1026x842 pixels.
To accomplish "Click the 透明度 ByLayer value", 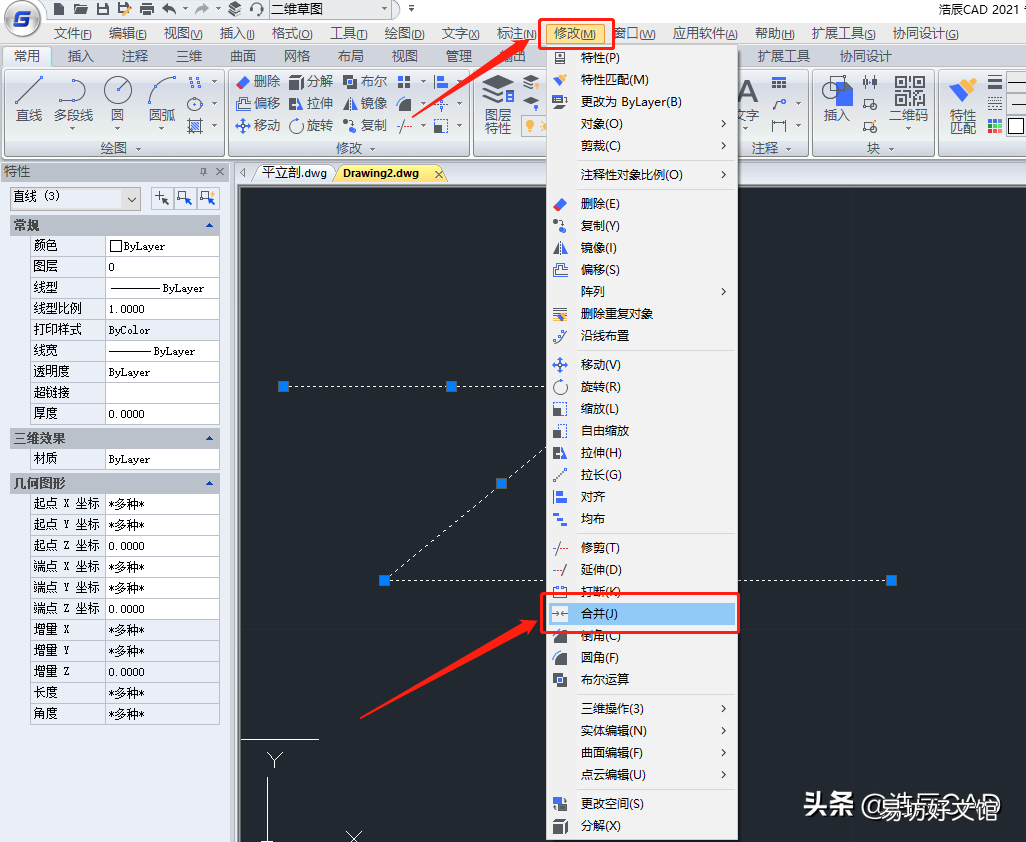I will (x=162, y=372).
